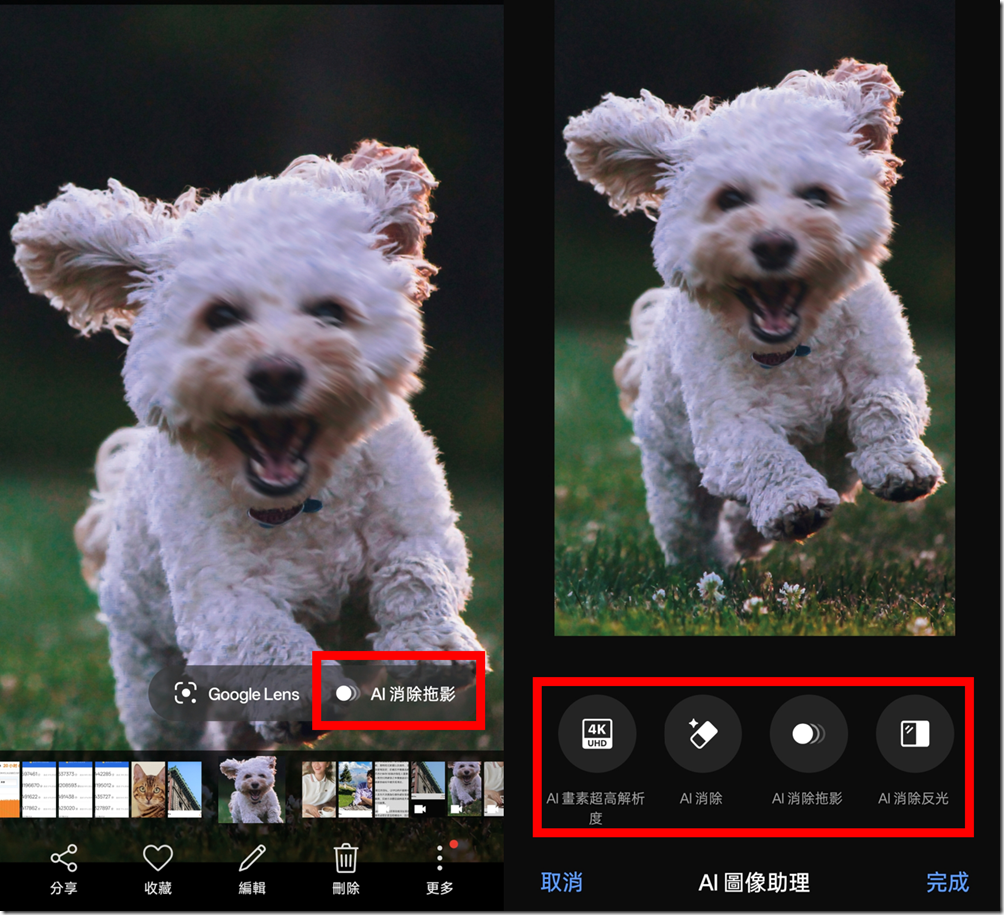
Task: Delete the photo with 刪除 trash icon
Action: pos(346,869)
